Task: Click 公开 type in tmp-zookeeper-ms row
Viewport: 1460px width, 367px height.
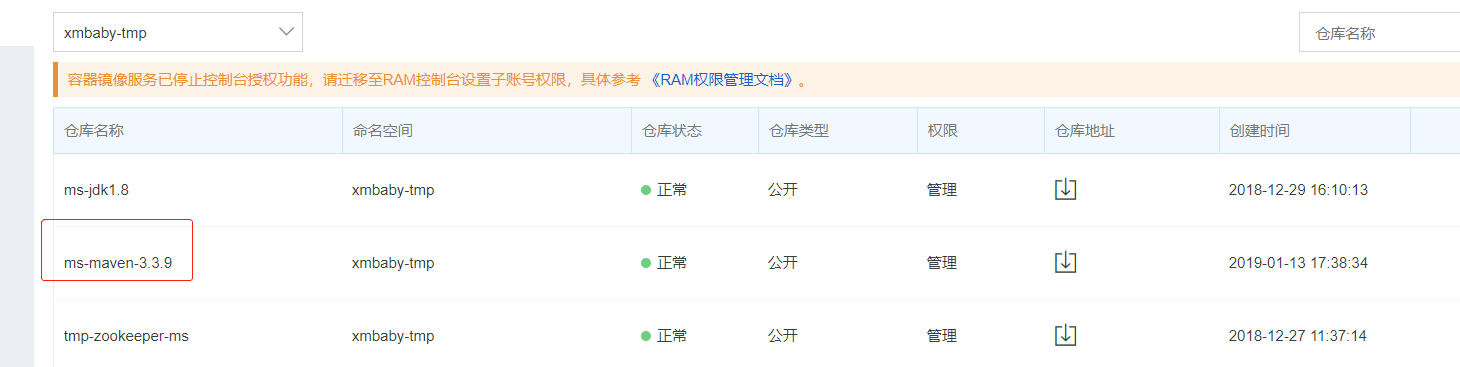Action: point(783,336)
